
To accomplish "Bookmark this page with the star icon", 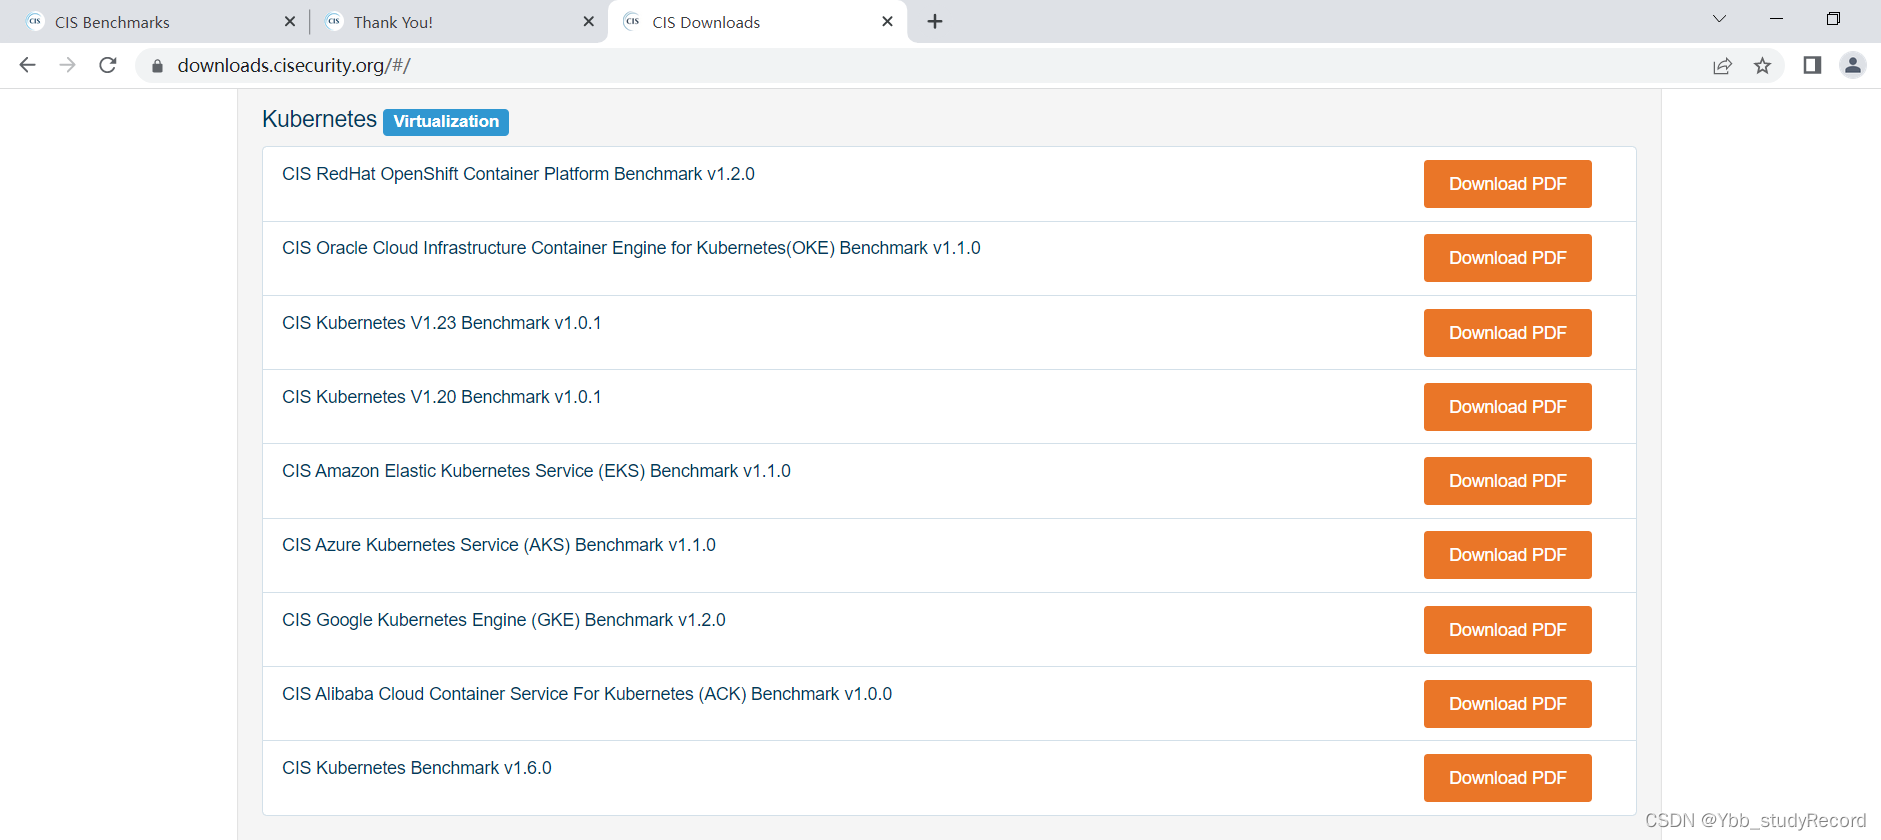I will coord(1762,66).
